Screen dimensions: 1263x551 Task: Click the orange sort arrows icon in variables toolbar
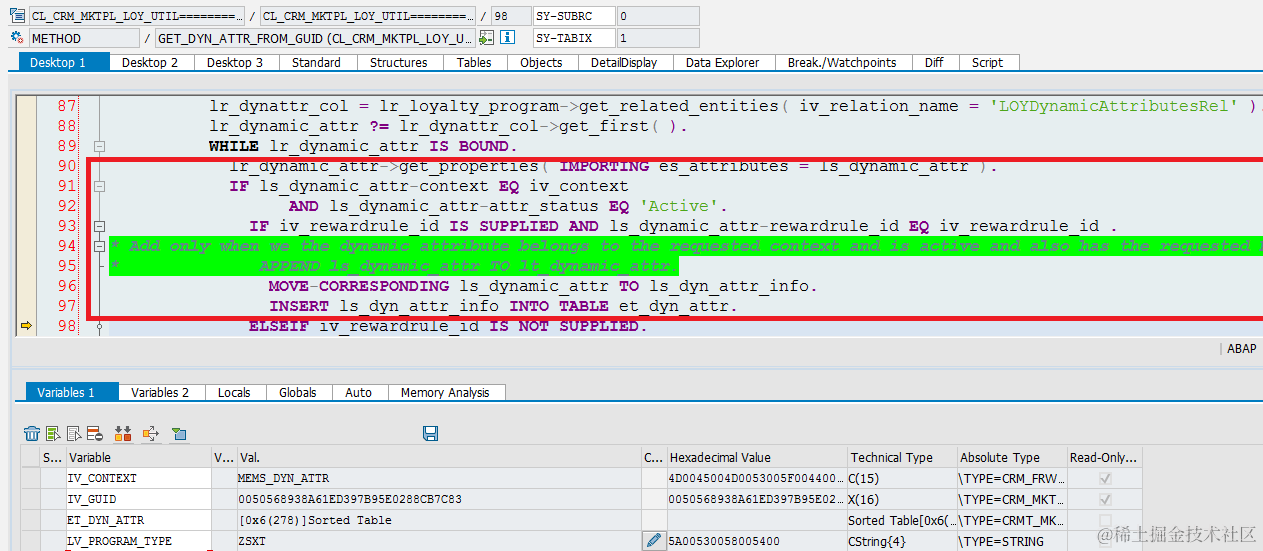[x=123, y=433]
